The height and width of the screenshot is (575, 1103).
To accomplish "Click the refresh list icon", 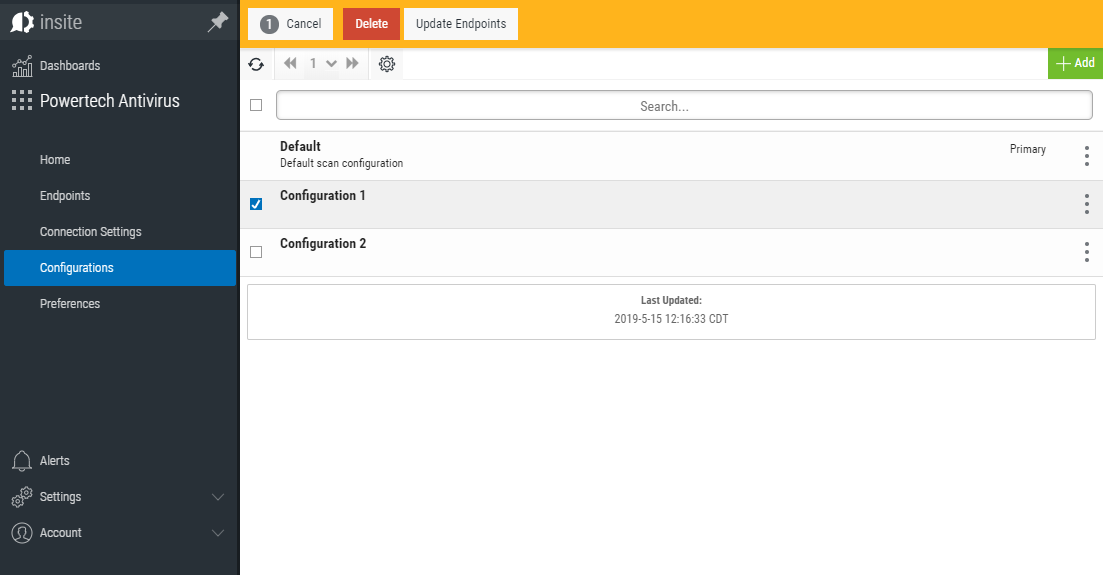I will coord(256,64).
